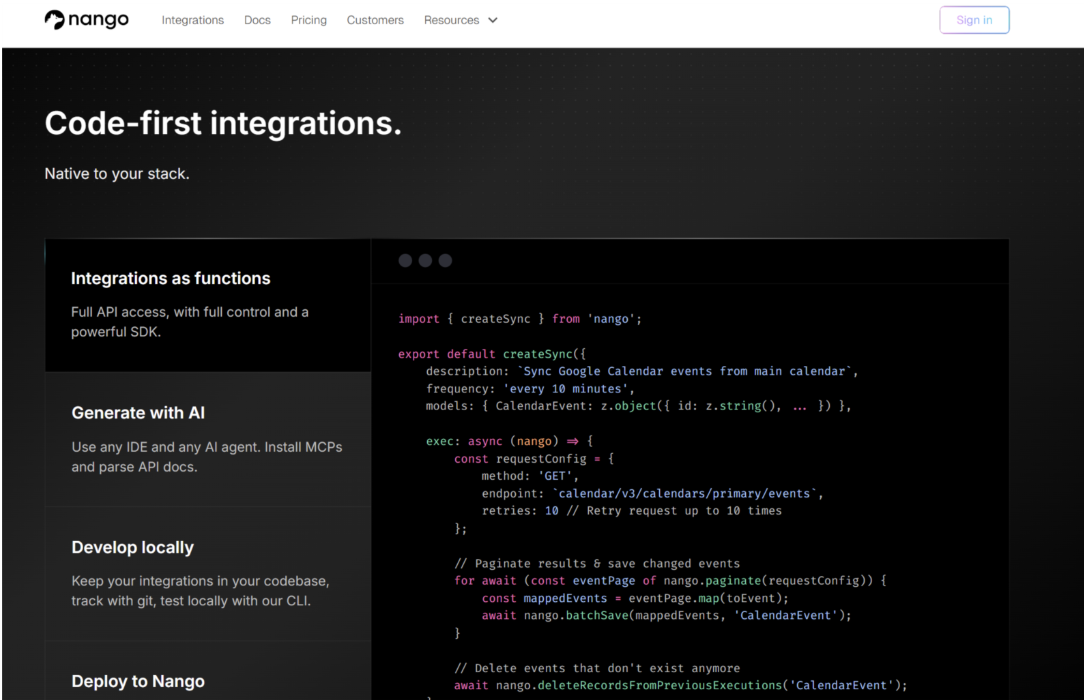Visit the Customers page
Viewport: 1084px width, 700px height.
(375, 20)
